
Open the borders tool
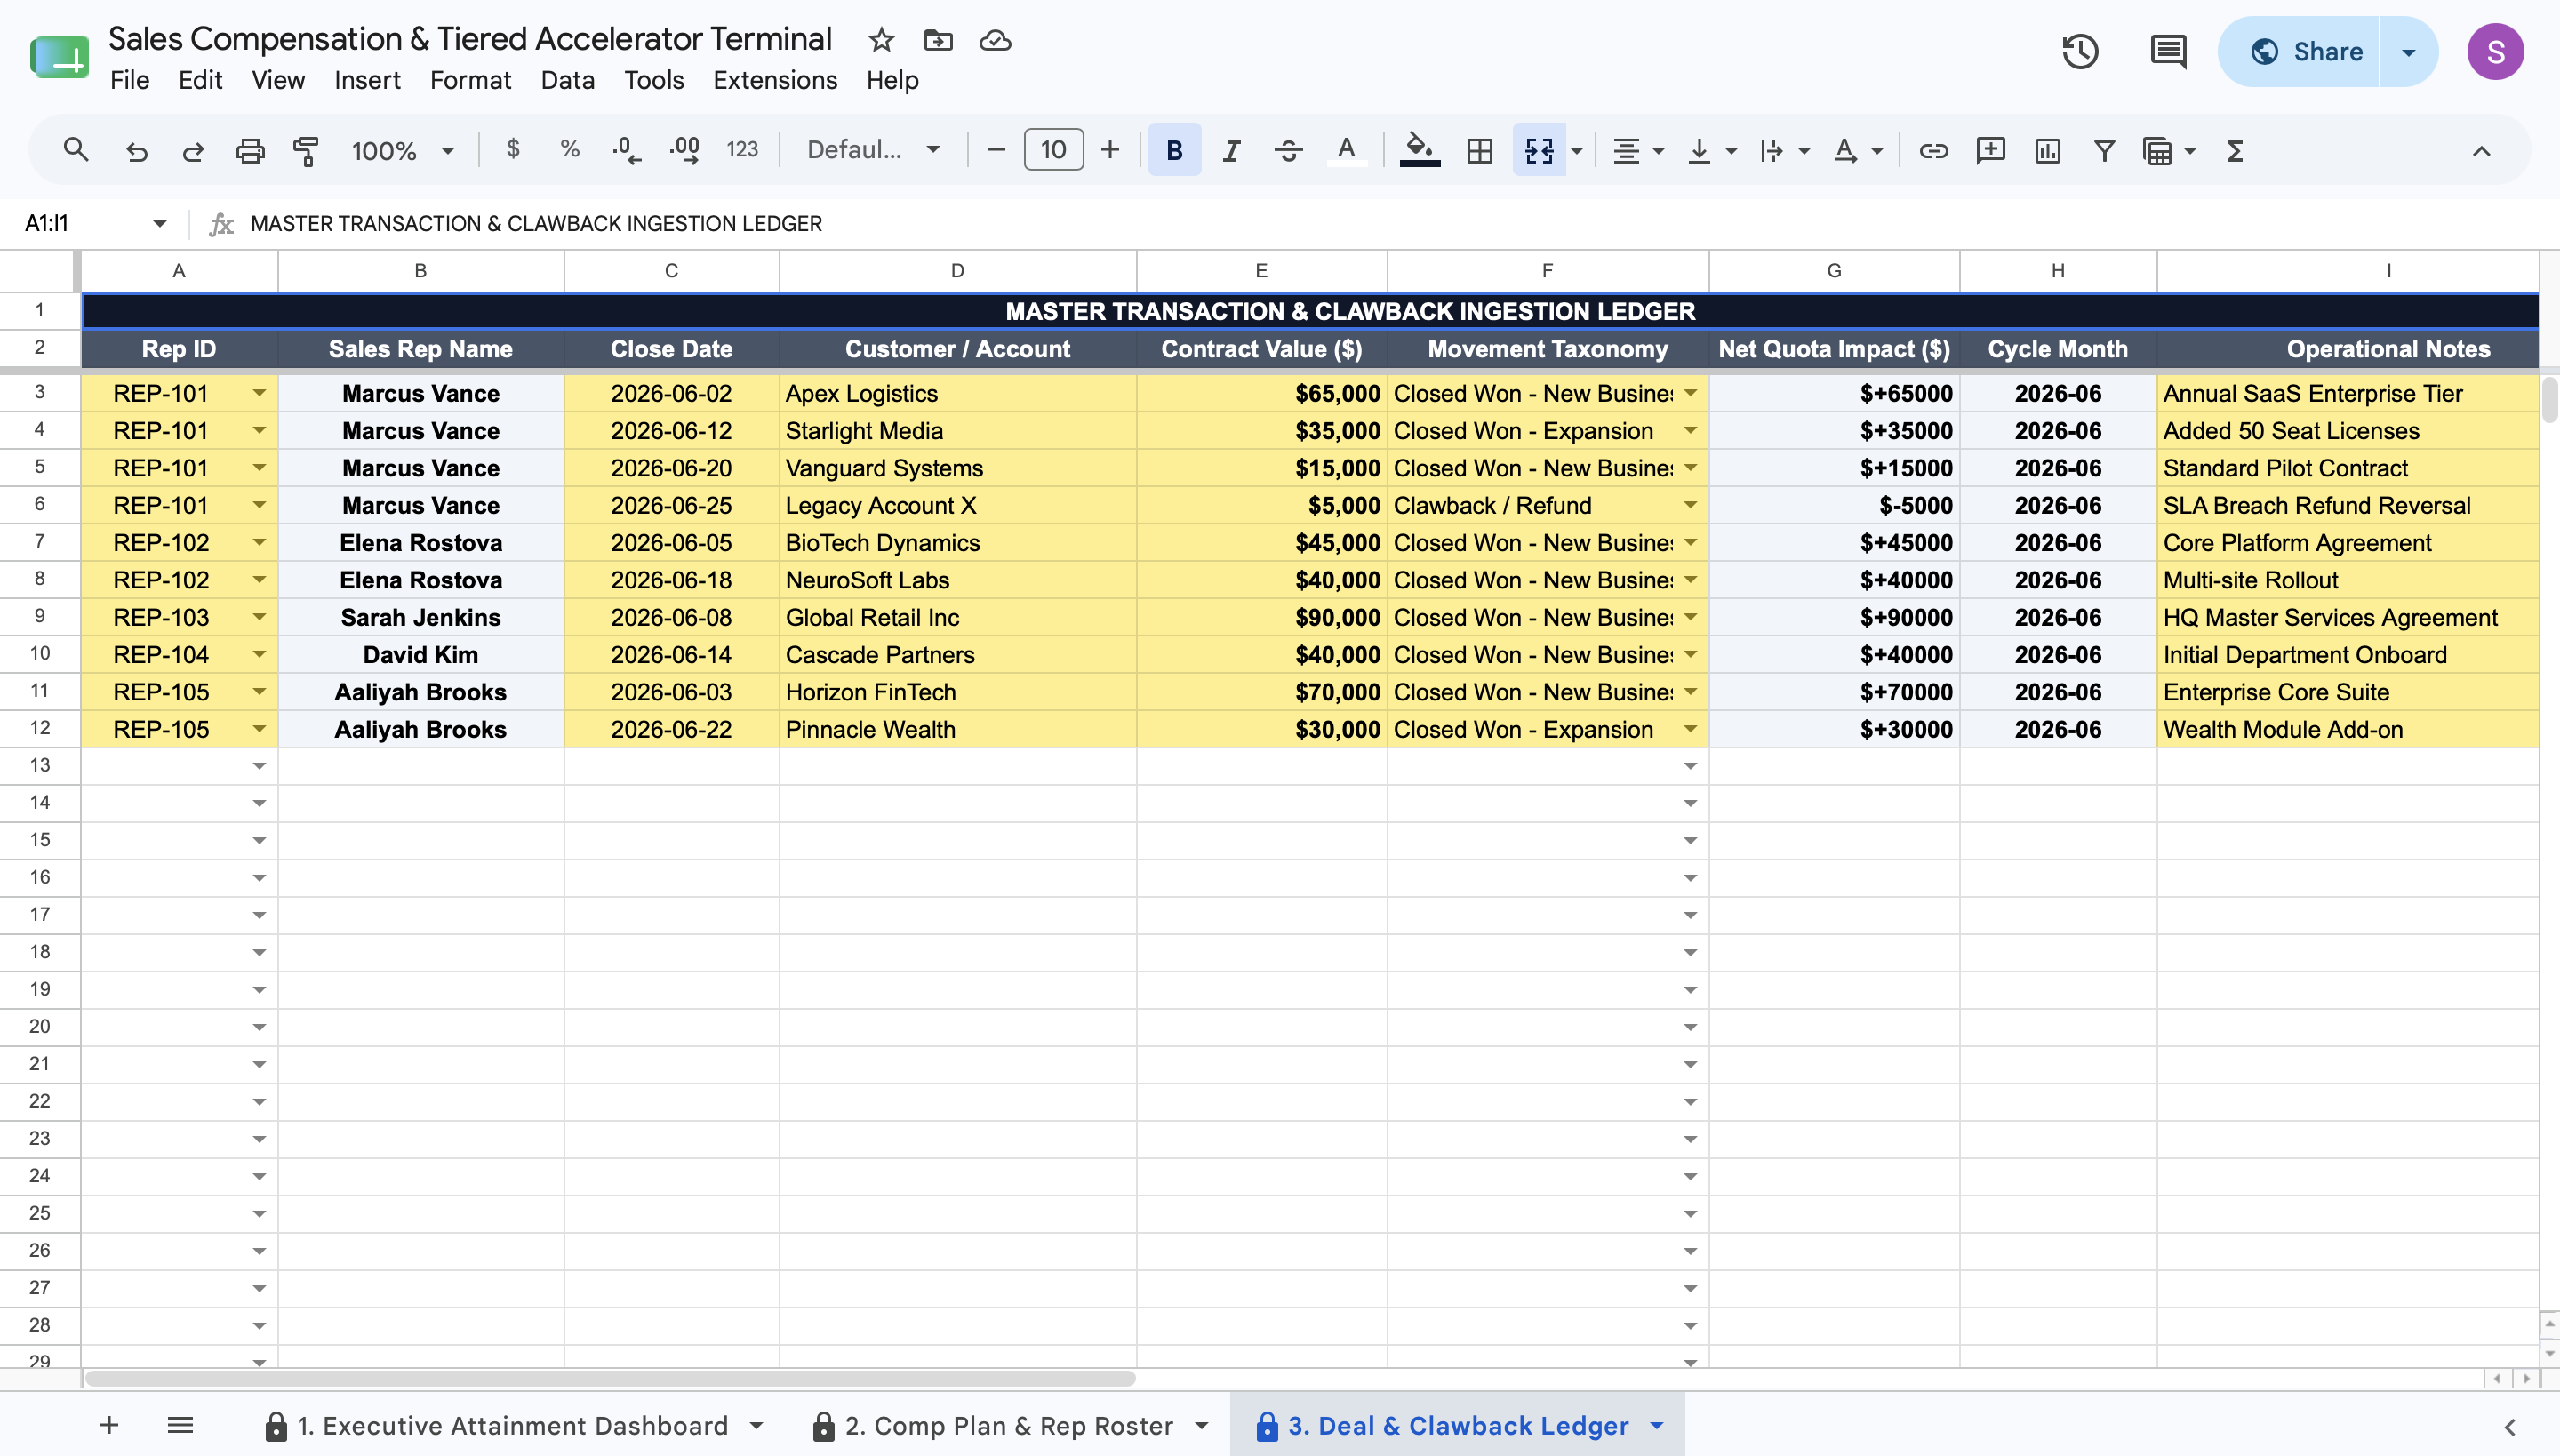[1479, 151]
